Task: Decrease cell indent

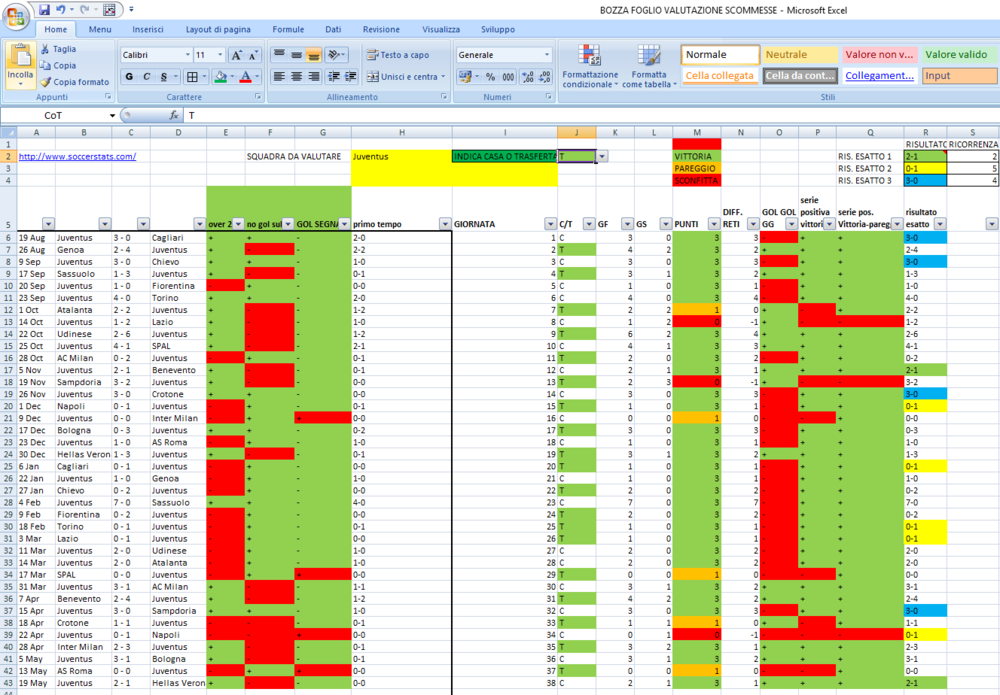Action: click(x=333, y=77)
